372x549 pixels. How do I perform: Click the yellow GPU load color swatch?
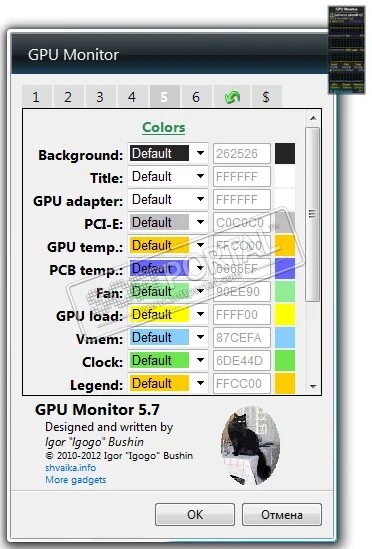(x=285, y=314)
